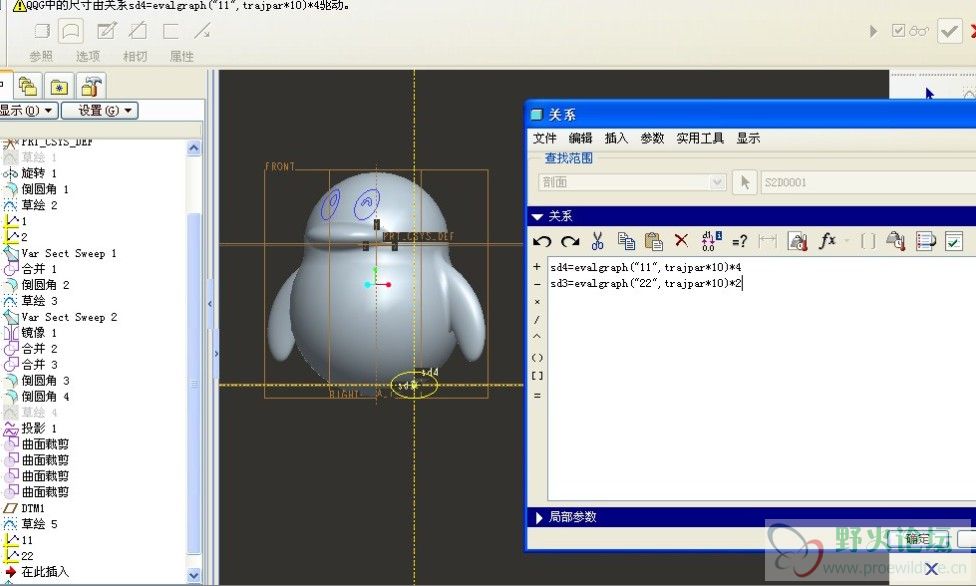976x586 pixels.
Task: Insert equals sign operator
Action: coord(537,395)
